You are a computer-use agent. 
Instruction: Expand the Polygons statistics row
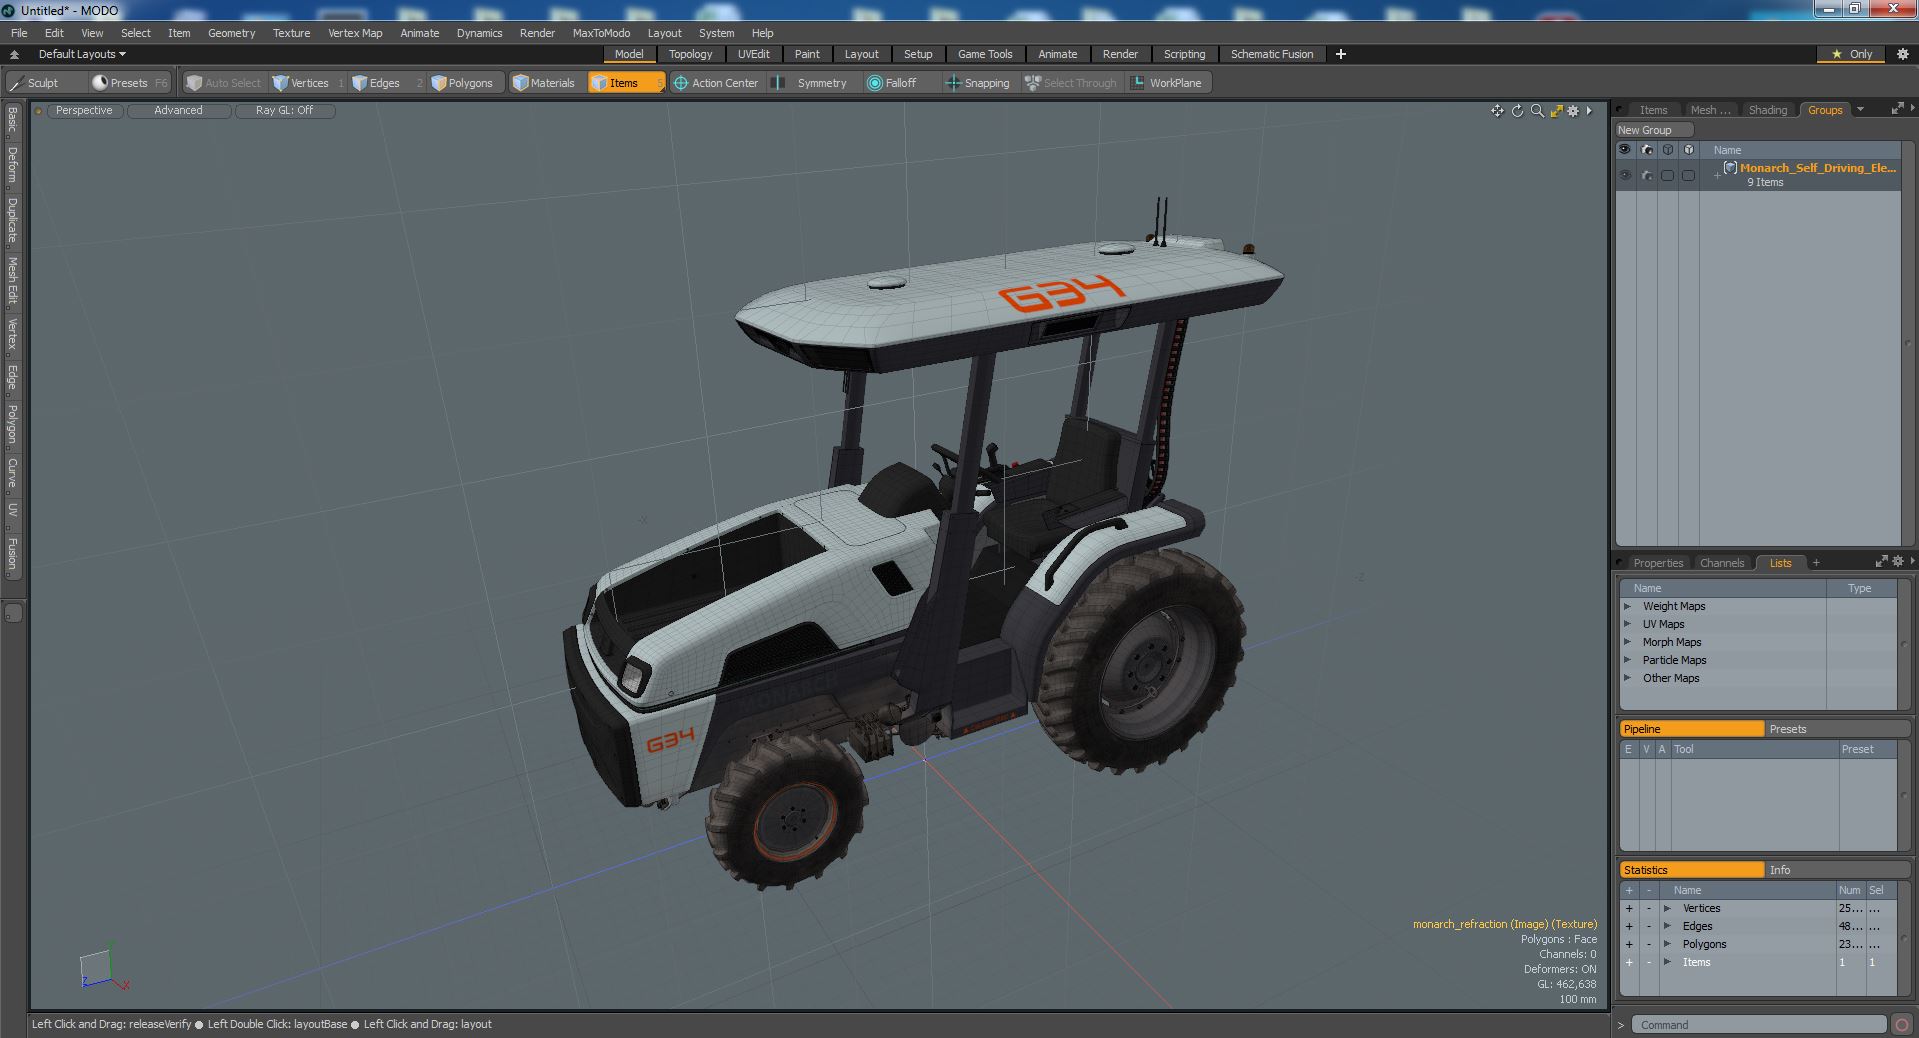click(x=1667, y=945)
